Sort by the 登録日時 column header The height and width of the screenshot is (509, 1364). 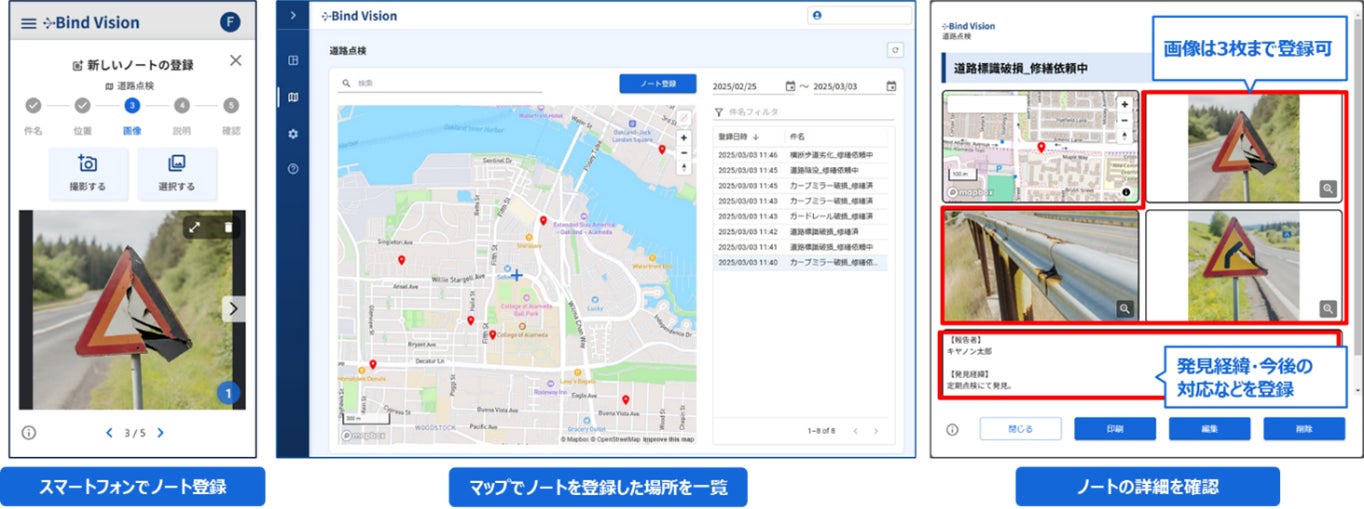pyautogui.click(x=738, y=136)
